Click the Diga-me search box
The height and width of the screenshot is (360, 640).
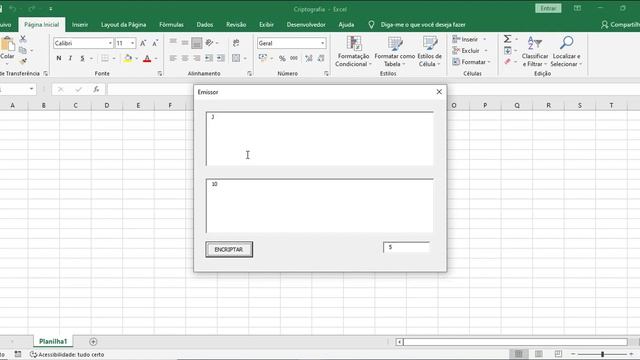pyautogui.click(x=423, y=24)
